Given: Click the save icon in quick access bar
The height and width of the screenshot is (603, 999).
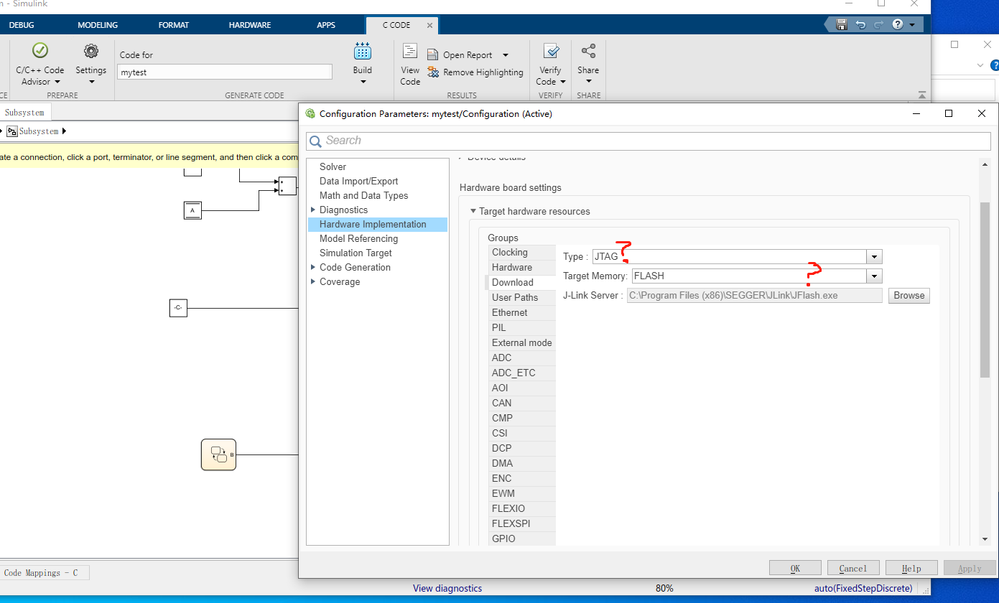Looking at the screenshot, I should (842, 24).
